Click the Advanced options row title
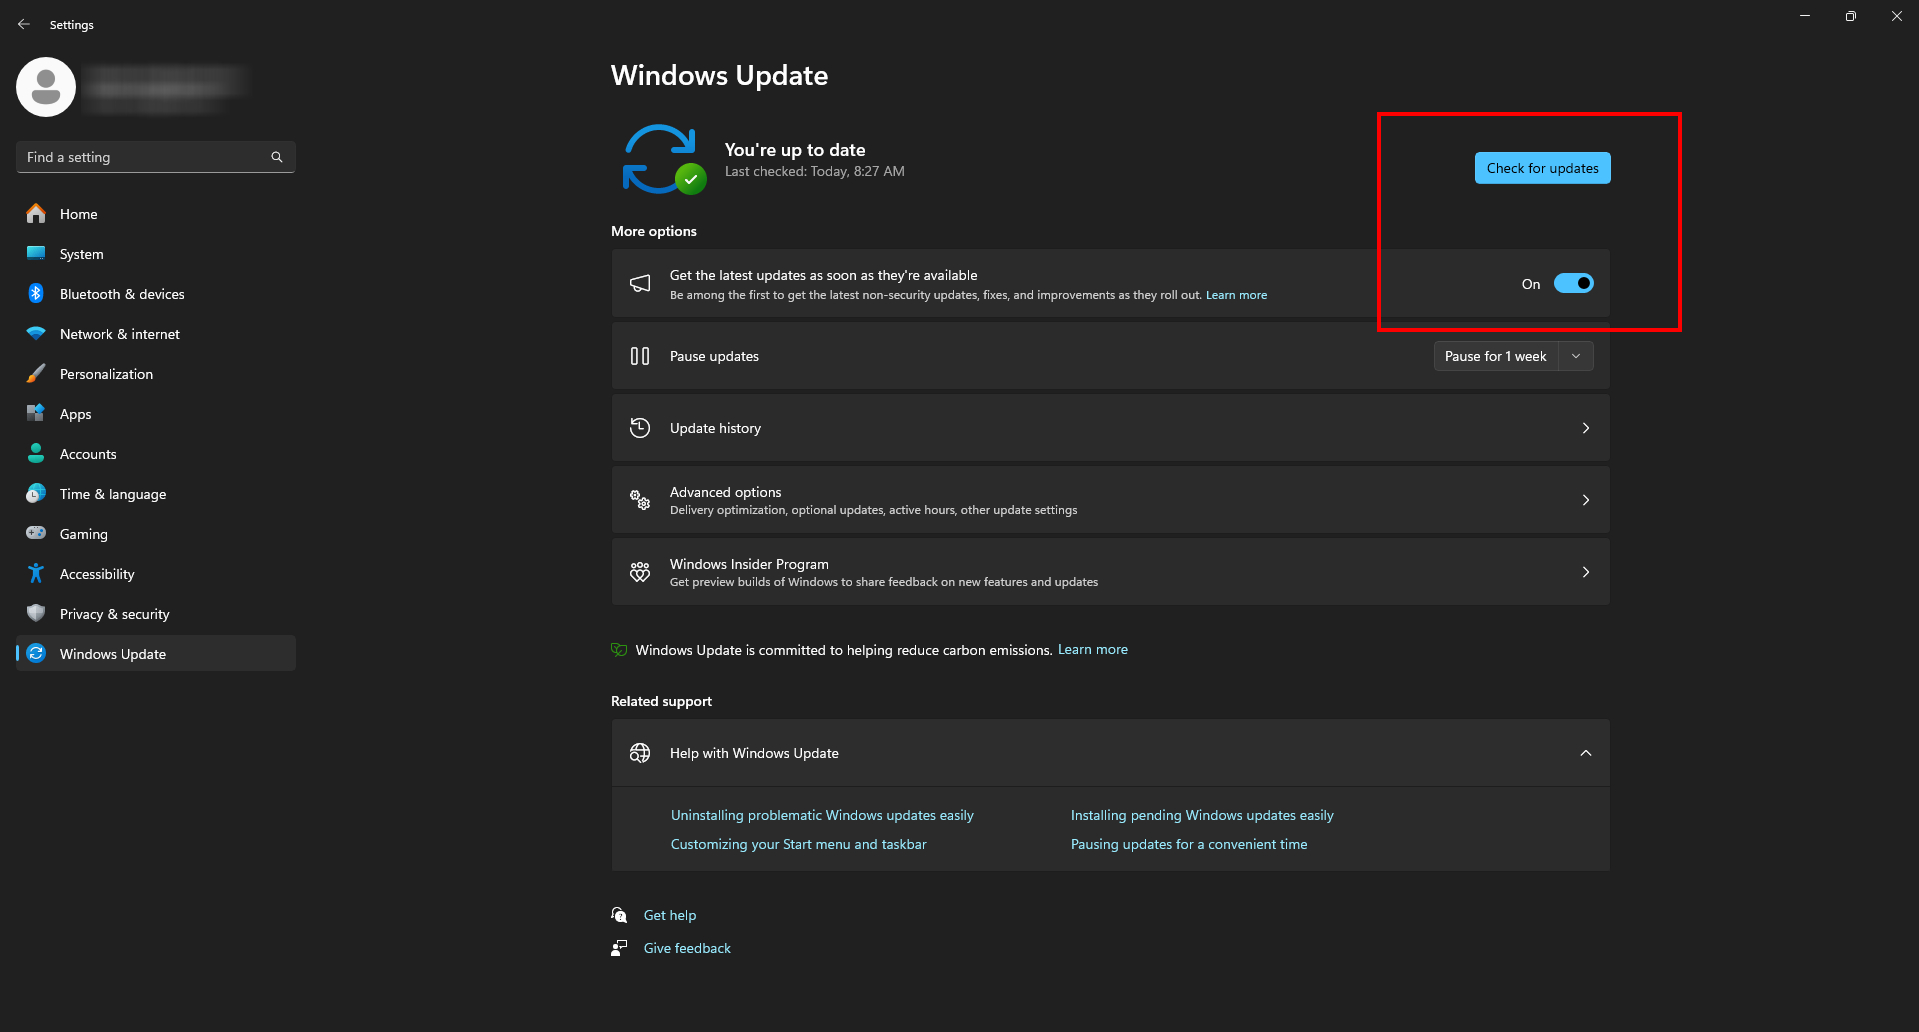 [x=726, y=492]
